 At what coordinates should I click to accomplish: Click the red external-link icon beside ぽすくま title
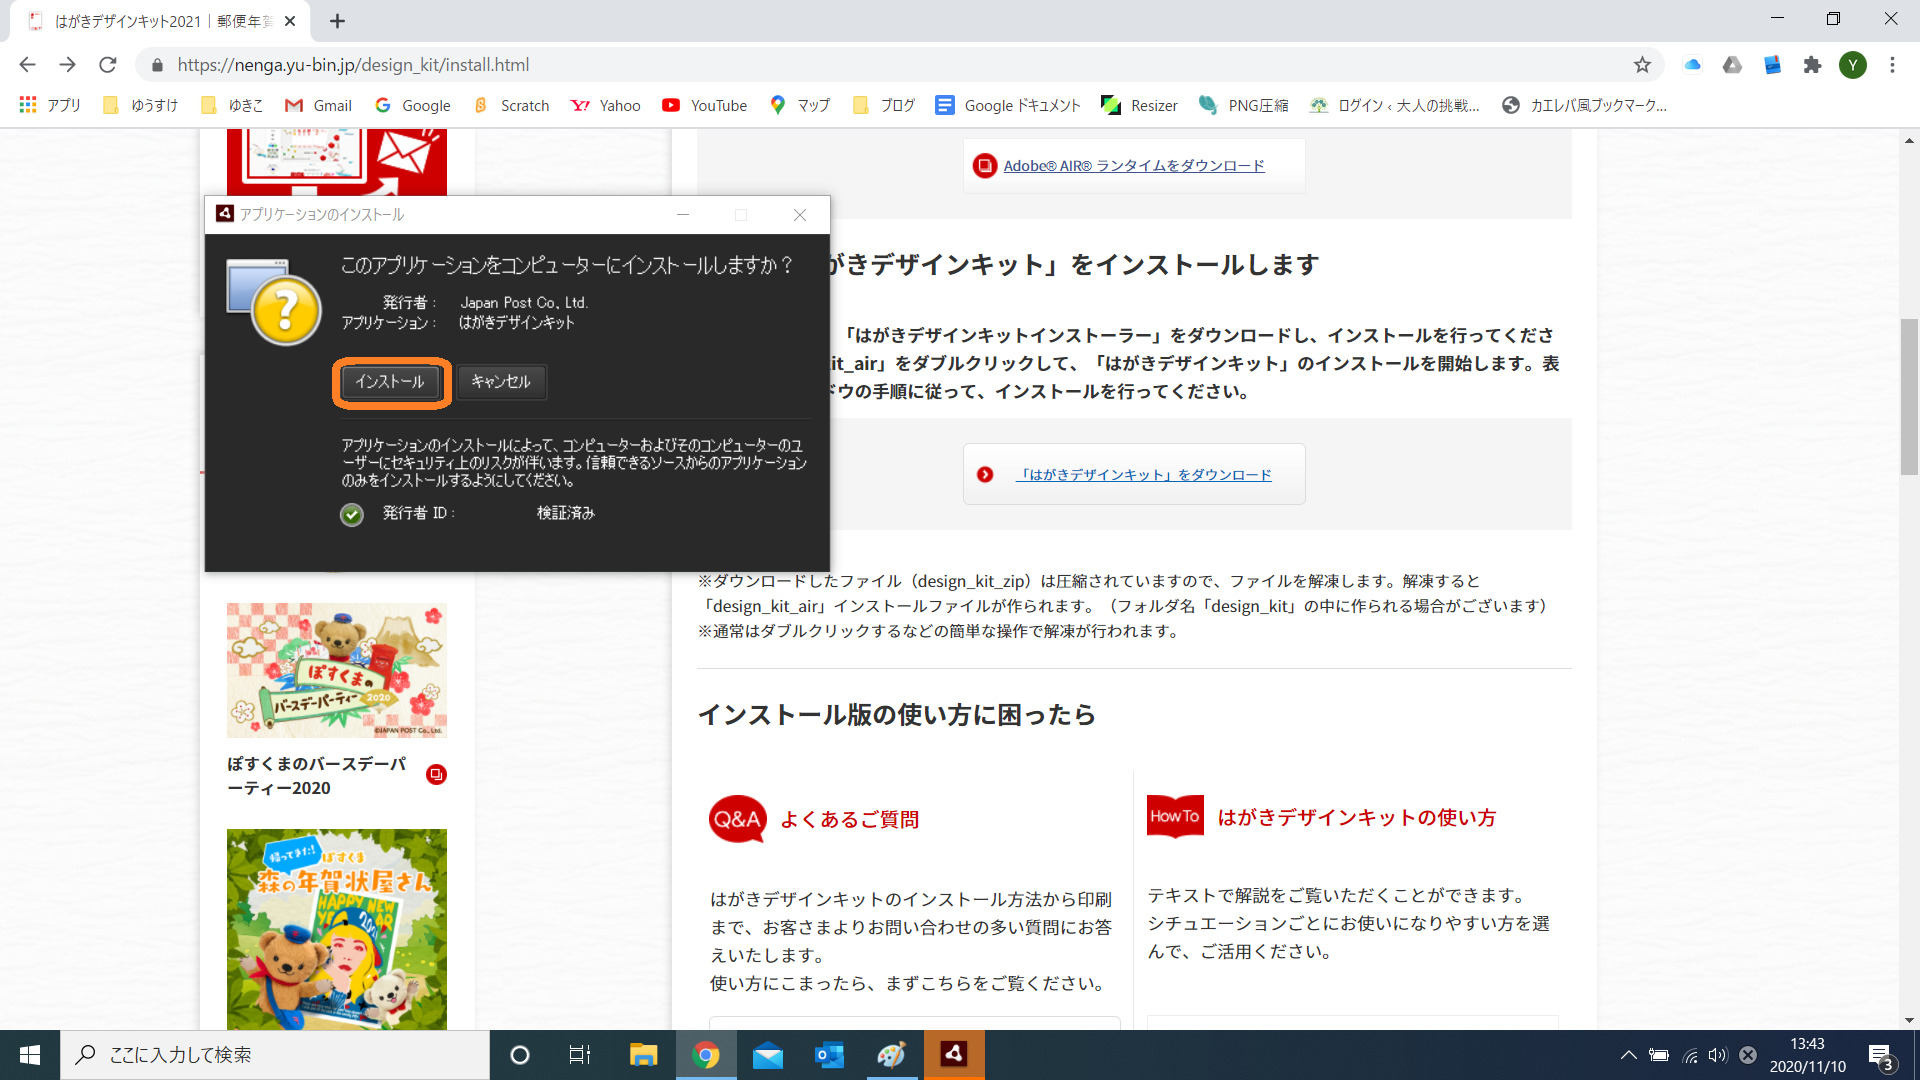point(436,775)
